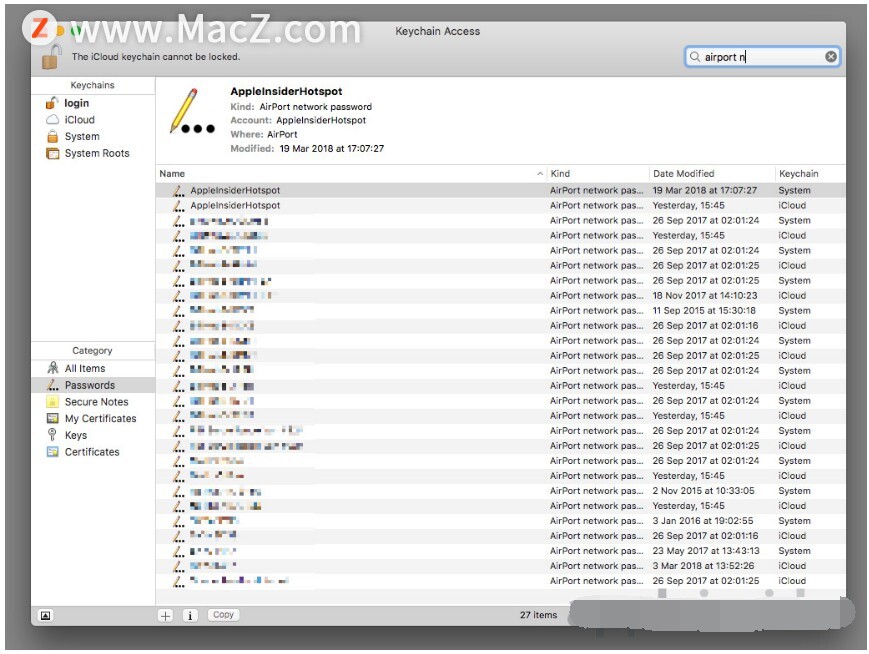Viewport: 869px width, 654px height.
Task: Click the open padlock icon in the toolbar
Action: pos(50,57)
